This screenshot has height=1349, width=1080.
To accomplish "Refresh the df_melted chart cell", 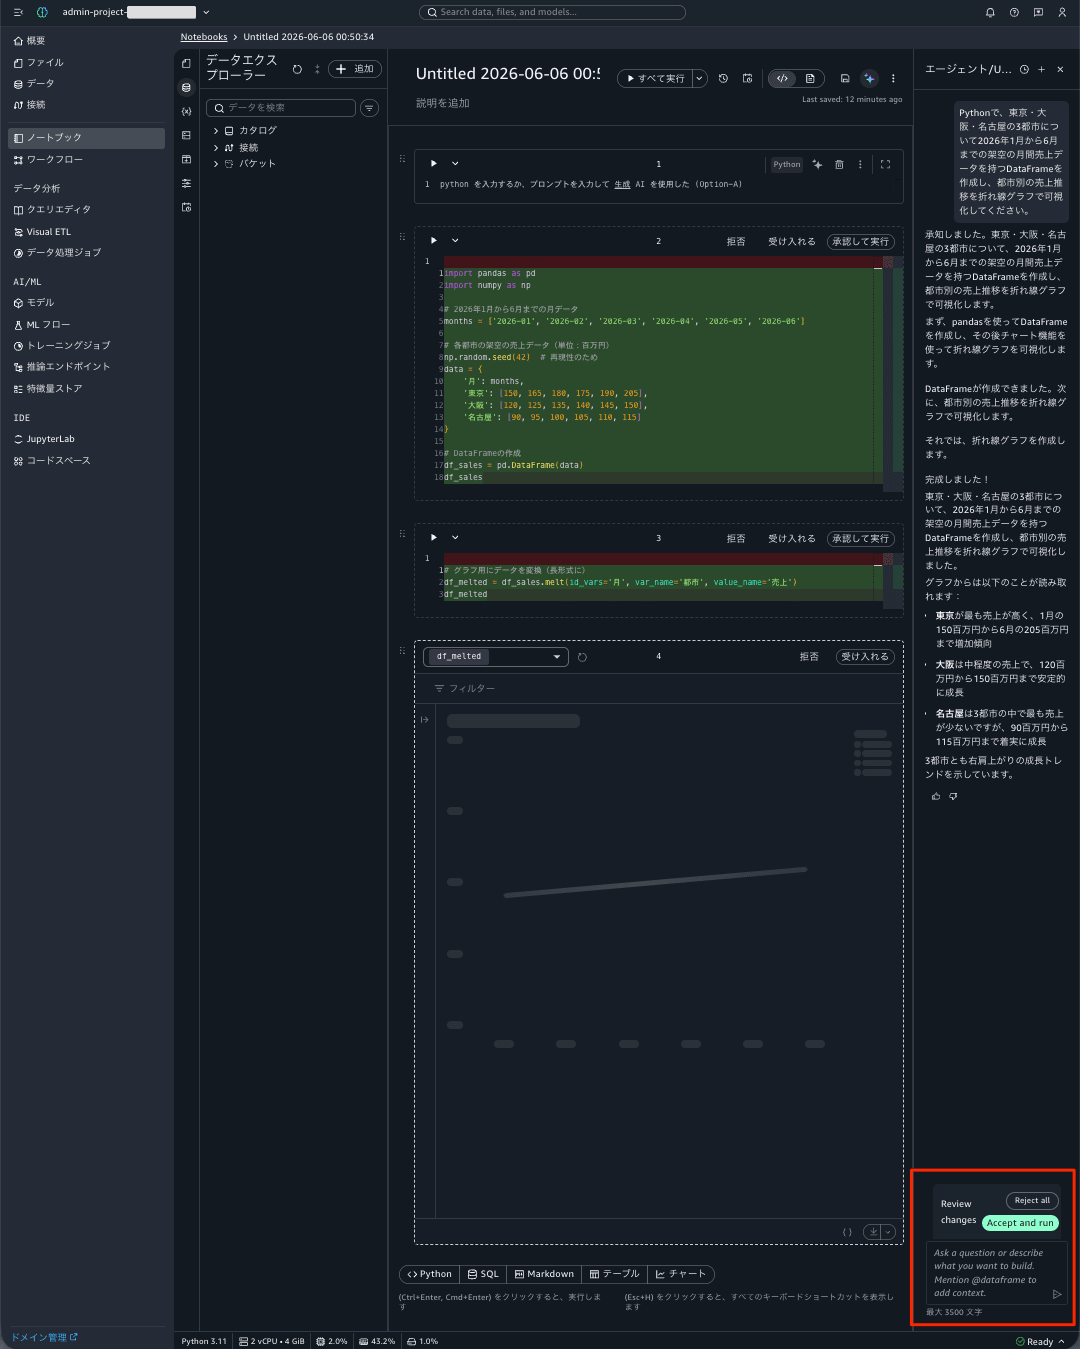I will pyautogui.click(x=582, y=657).
